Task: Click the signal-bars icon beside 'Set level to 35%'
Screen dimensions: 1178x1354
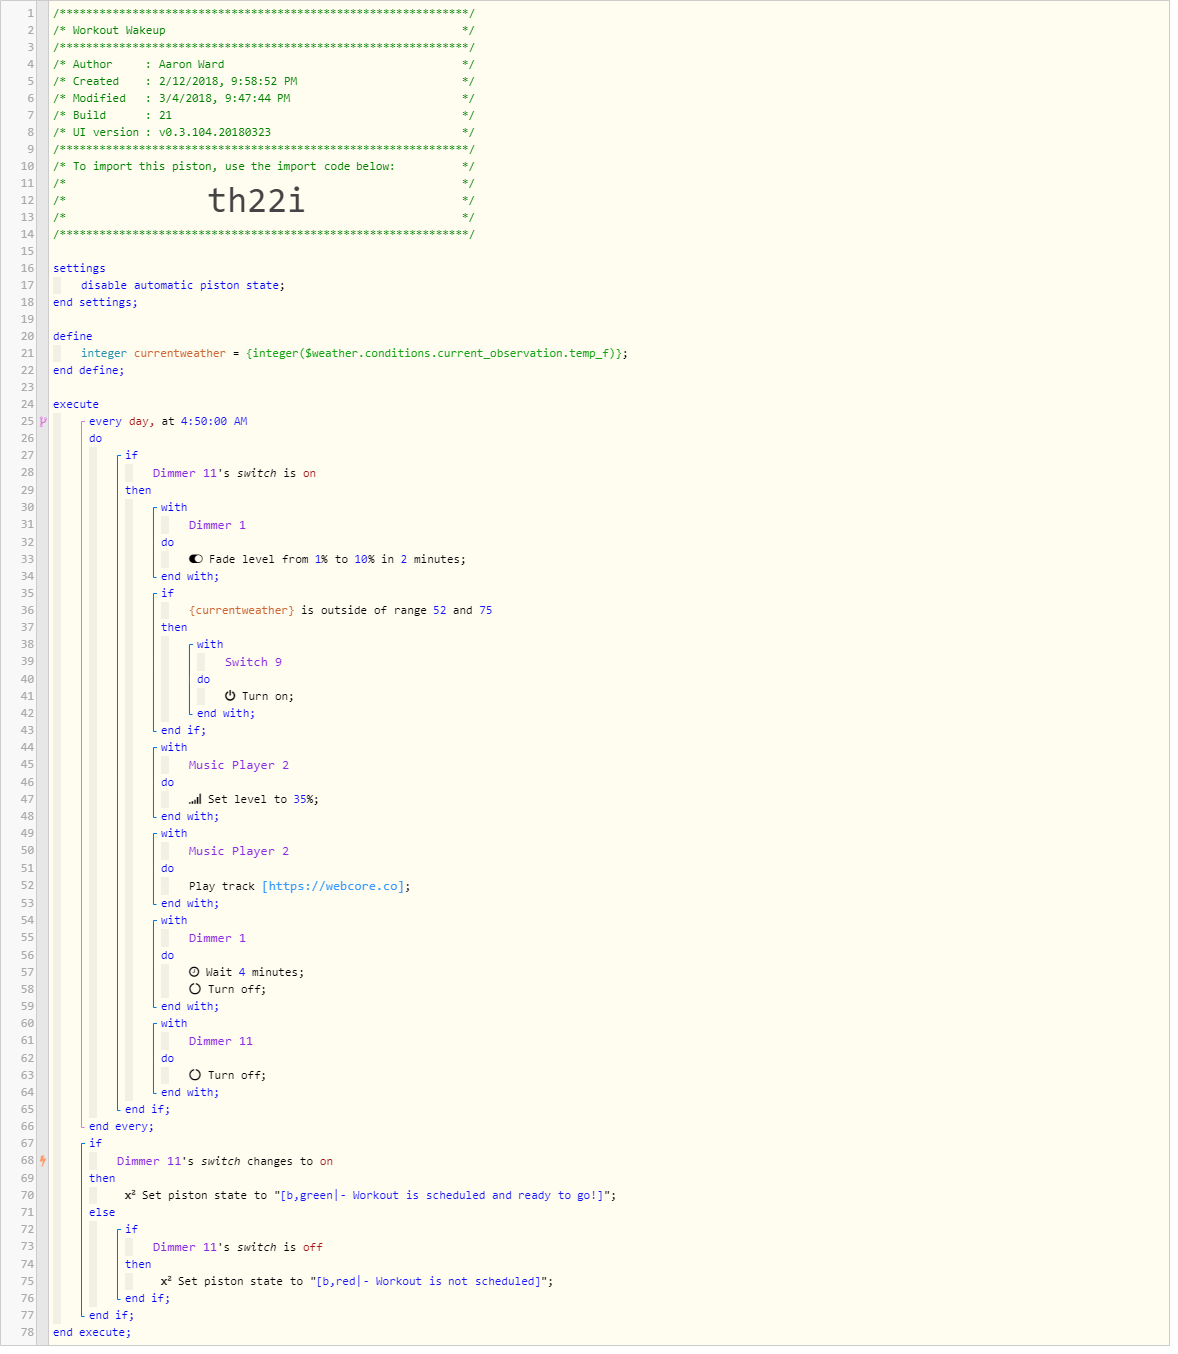Action: click(x=195, y=799)
